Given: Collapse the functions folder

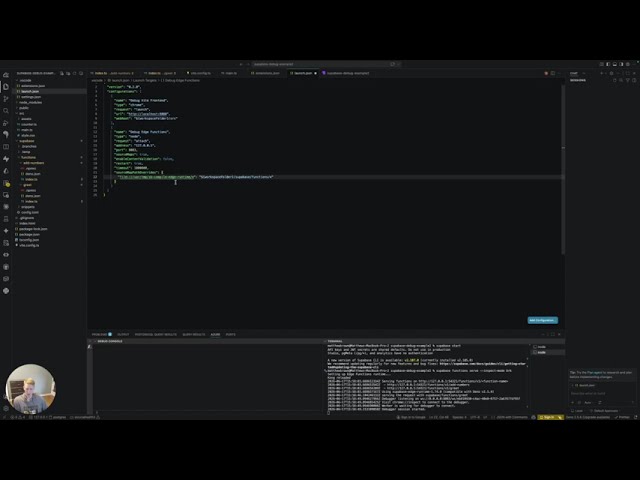Looking at the screenshot, I should click(50, 157).
